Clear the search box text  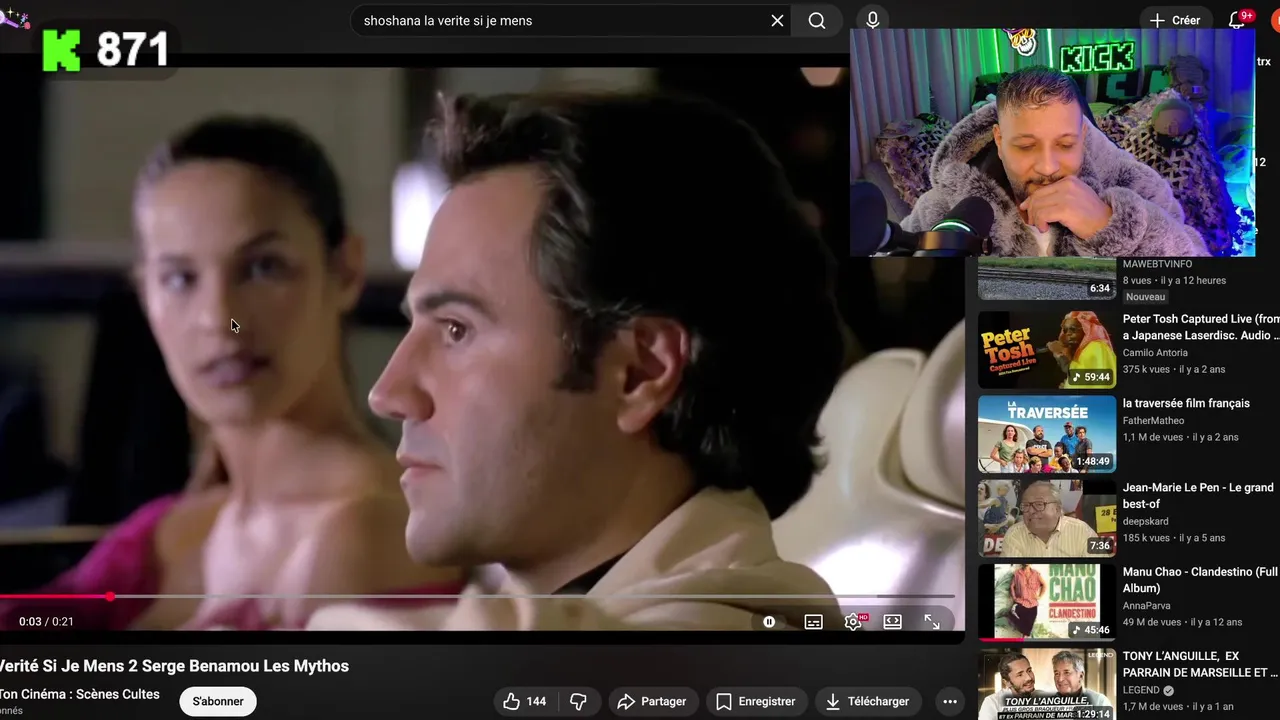click(x=777, y=21)
